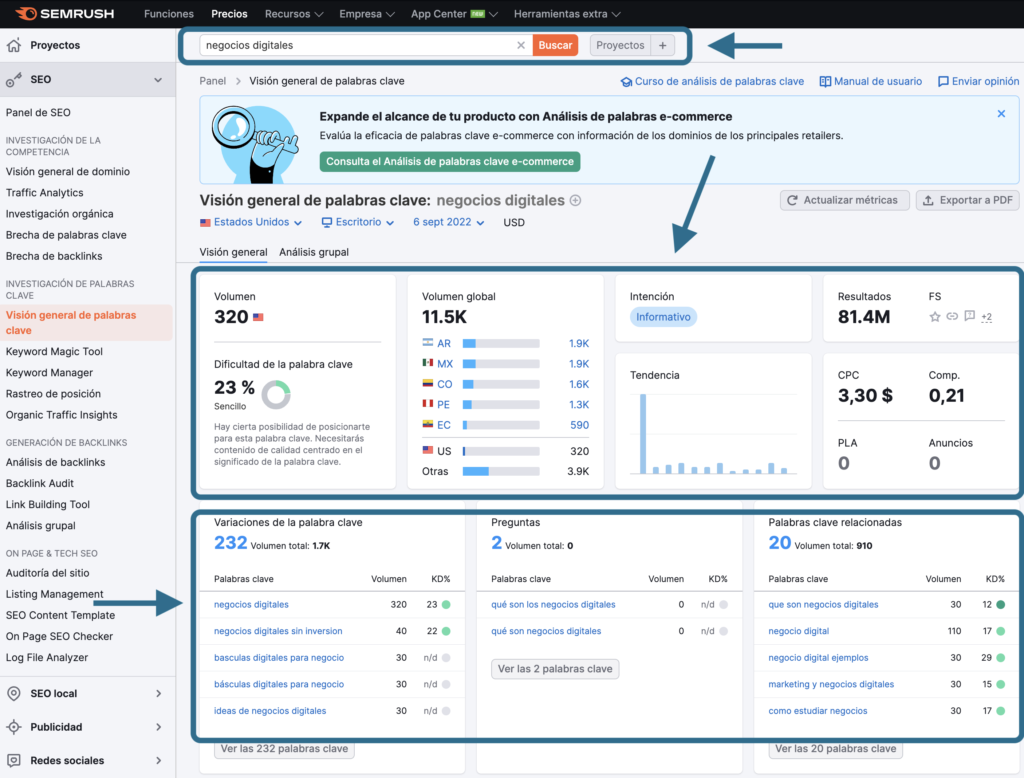Click the Redes sociales sidebar icon
Image resolution: width=1024 pixels, height=778 pixels.
(x=14, y=758)
